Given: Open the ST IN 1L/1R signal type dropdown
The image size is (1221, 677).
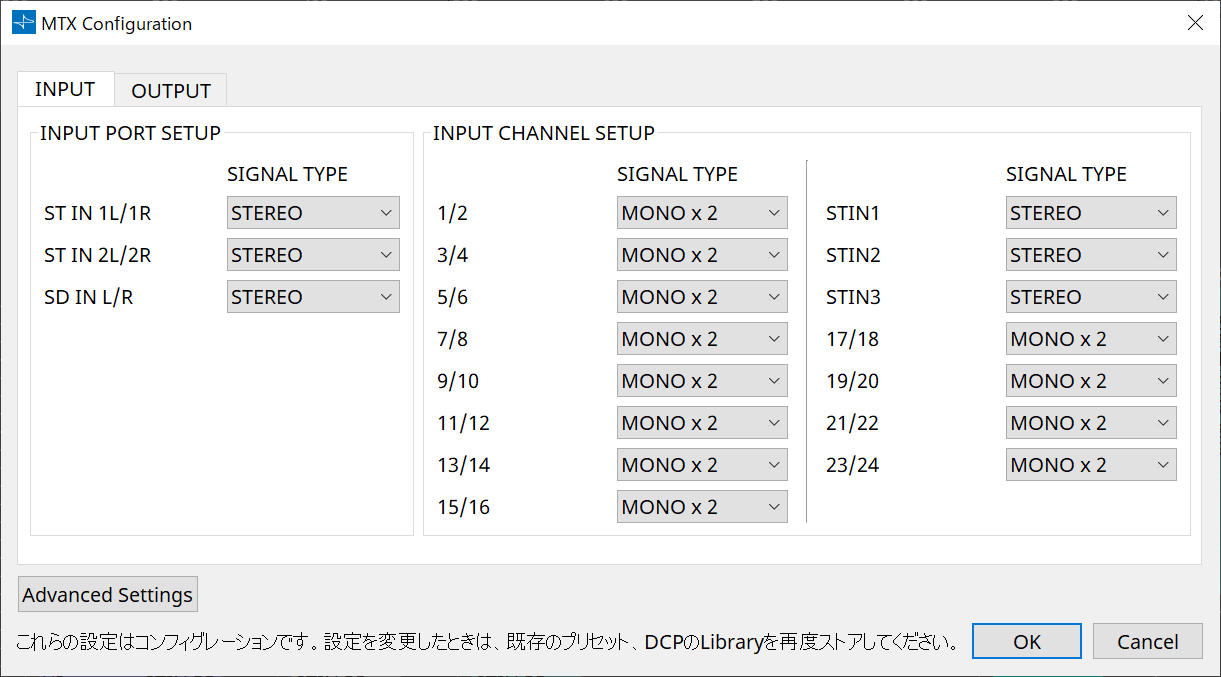Looking at the screenshot, I should tap(312, 212).
